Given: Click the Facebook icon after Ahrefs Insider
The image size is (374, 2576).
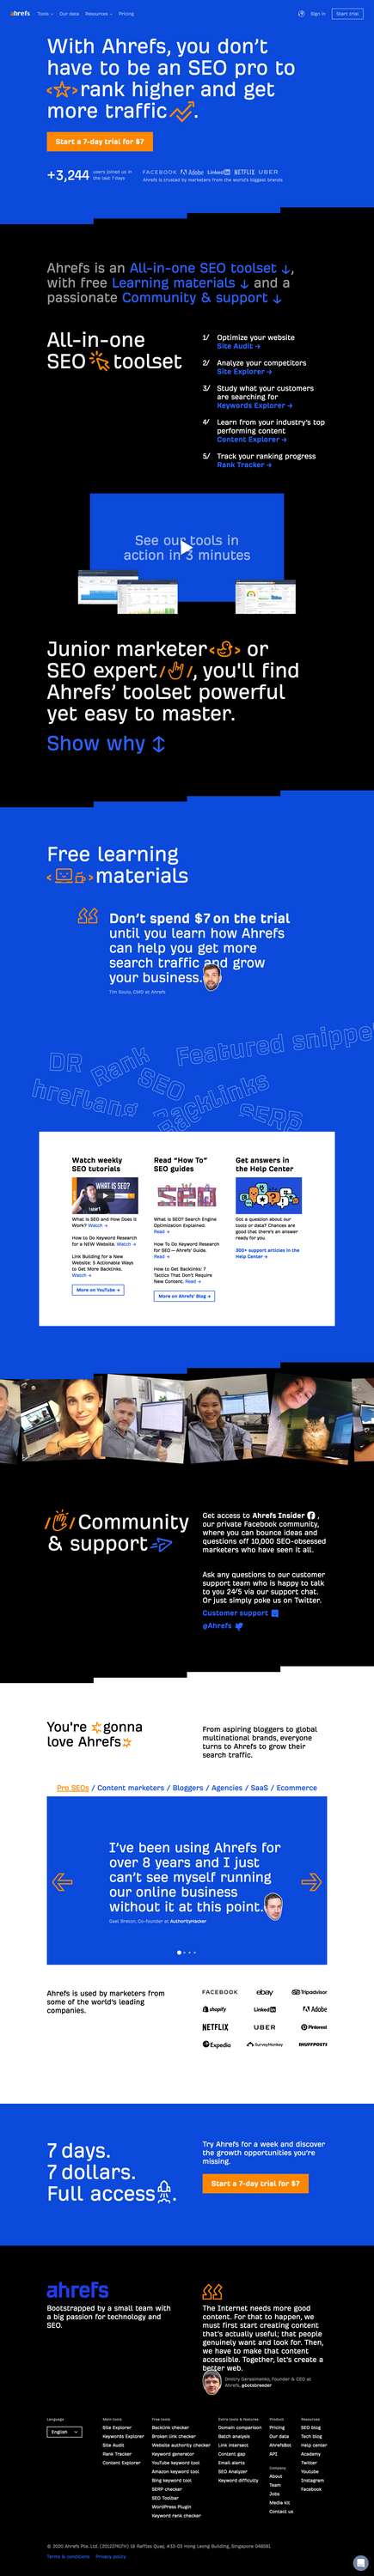Looking at the screenshot, I should pyautogui.click(x=311, y=1515).
